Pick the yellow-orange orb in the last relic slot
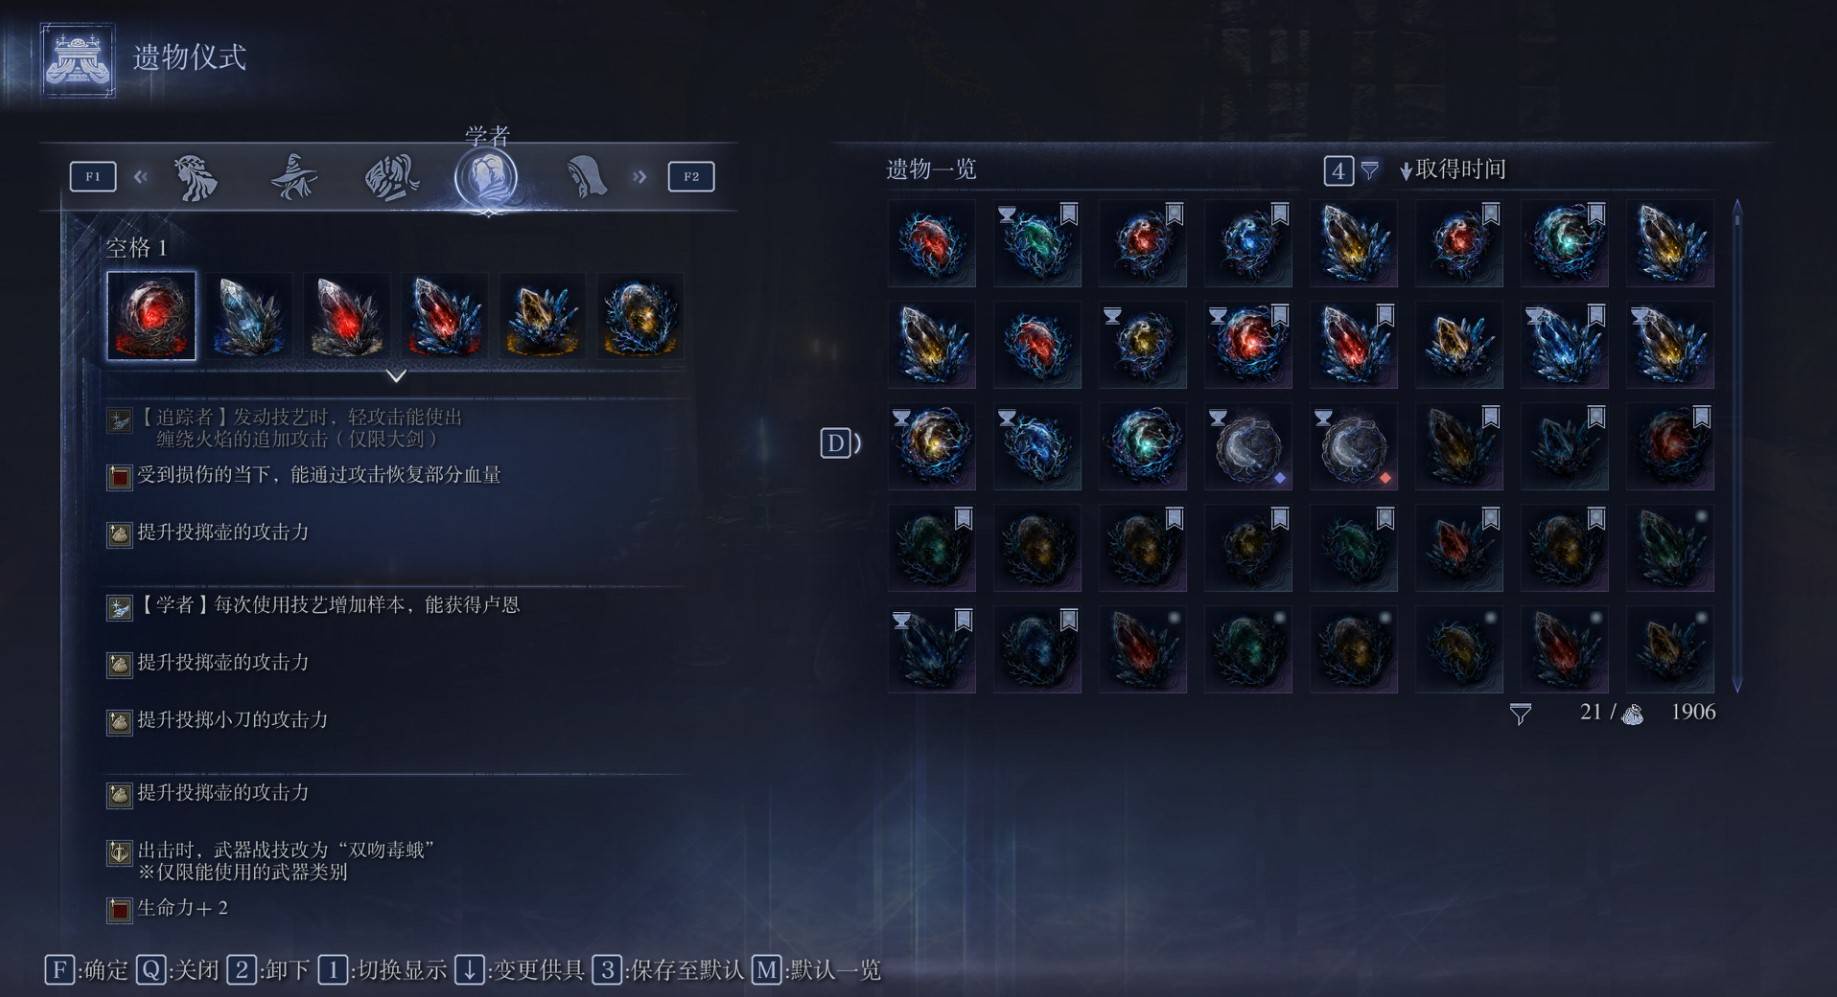This screenshot has width=1837, height=997. click(641, 316)
